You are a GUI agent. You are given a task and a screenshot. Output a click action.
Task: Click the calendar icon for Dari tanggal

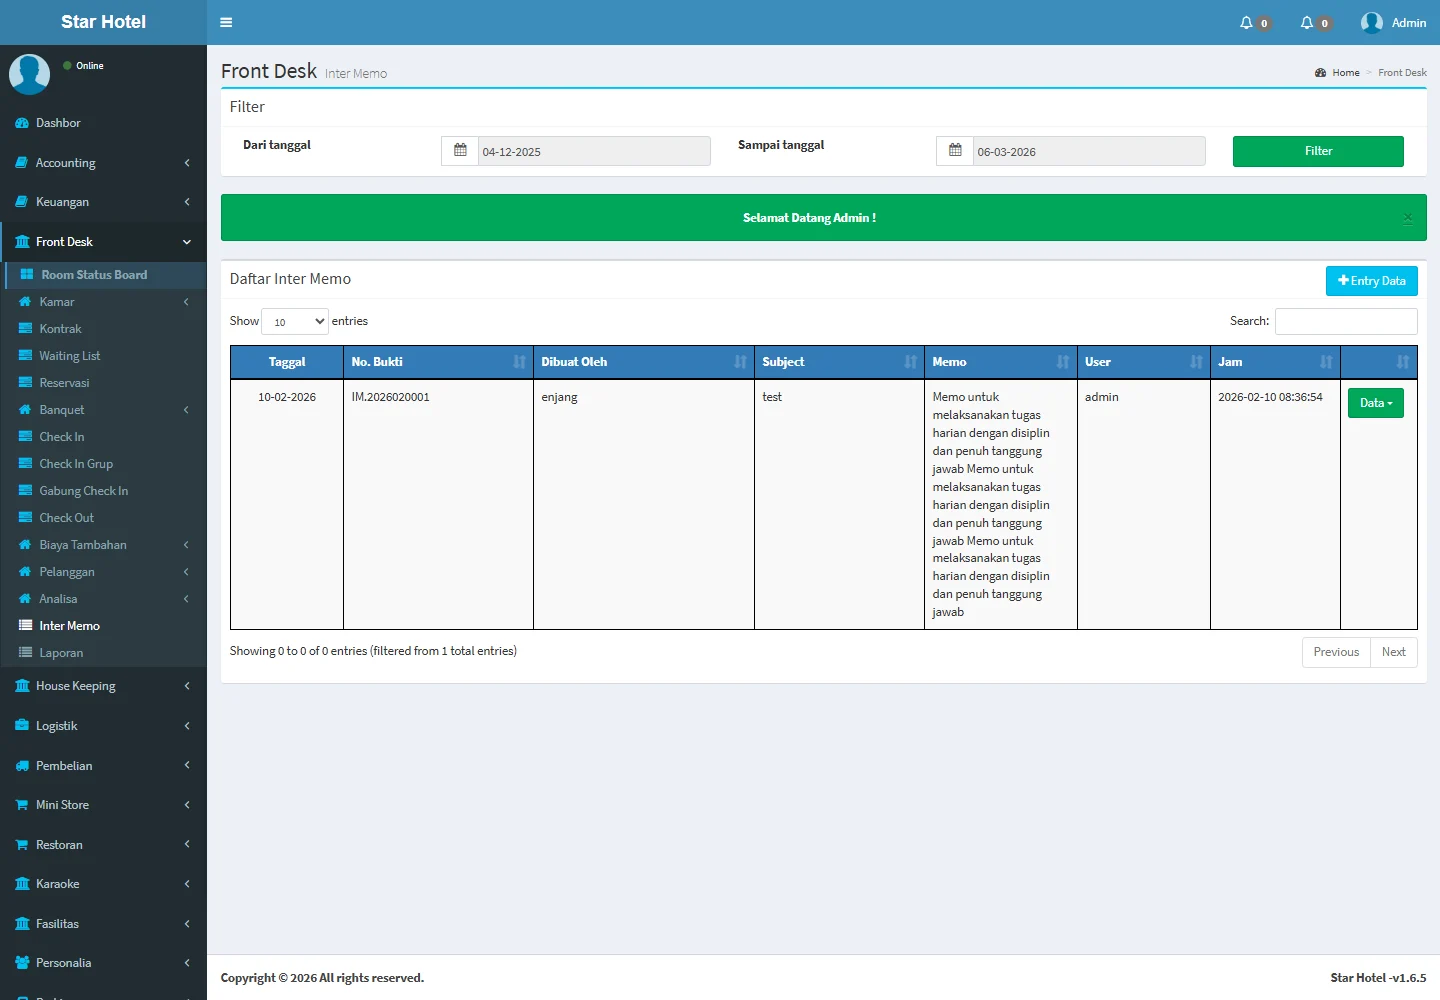[x=460, y=151]
